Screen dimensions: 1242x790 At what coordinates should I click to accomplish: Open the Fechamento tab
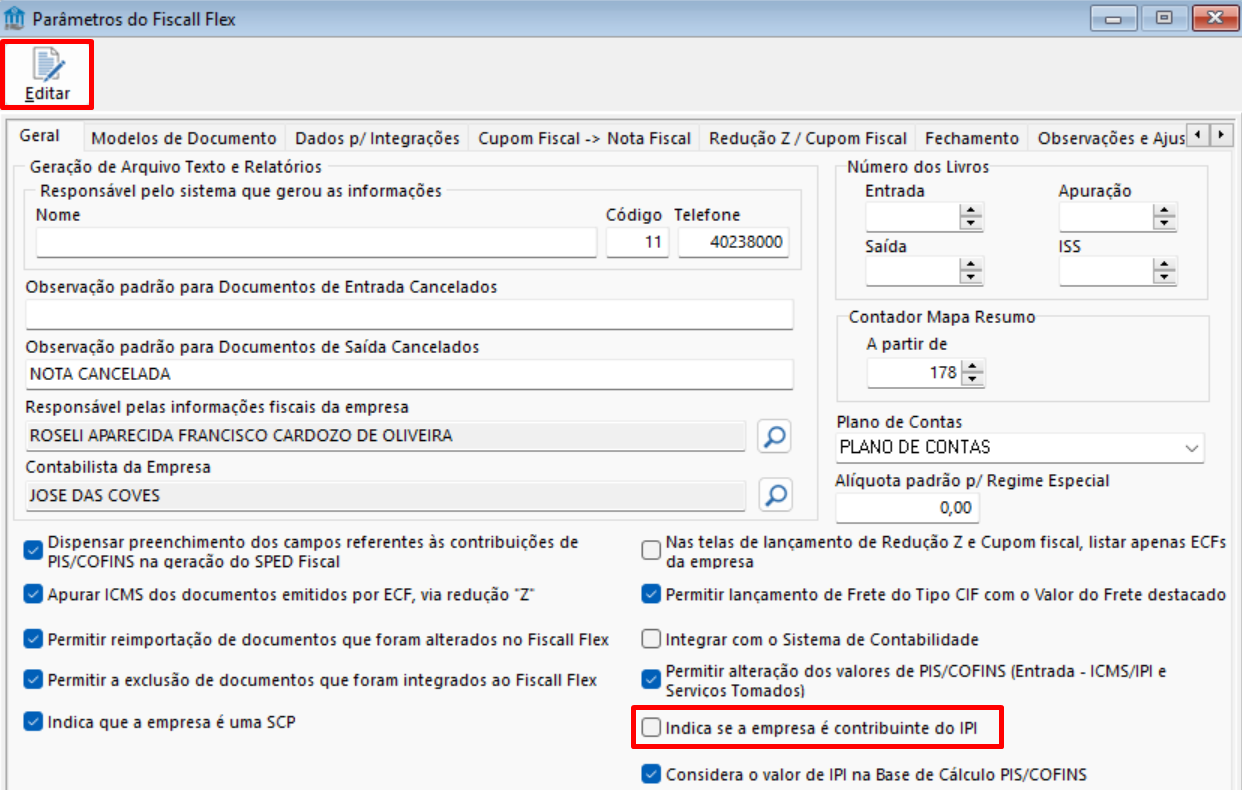[x=971, y=138]
